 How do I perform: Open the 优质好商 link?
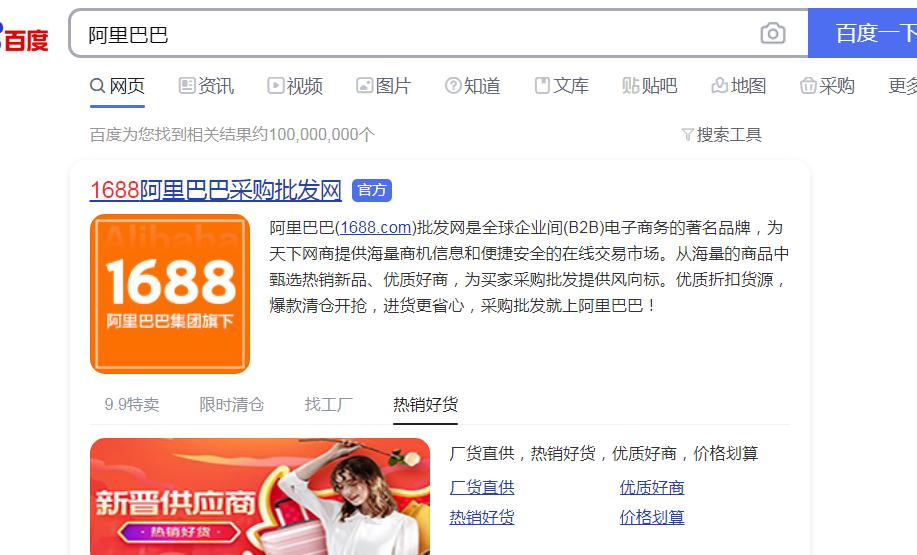(x=651, y=488)
